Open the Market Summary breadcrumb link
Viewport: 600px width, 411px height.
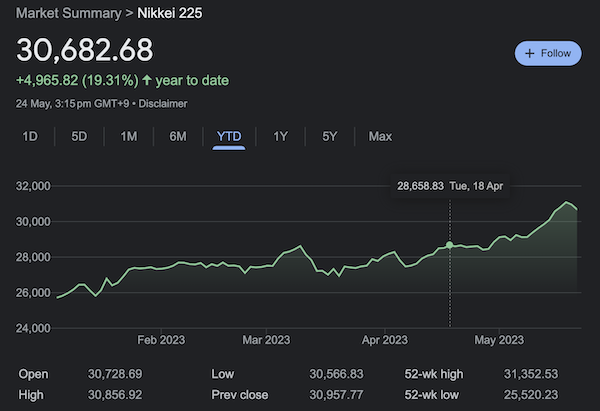(68, 13)
